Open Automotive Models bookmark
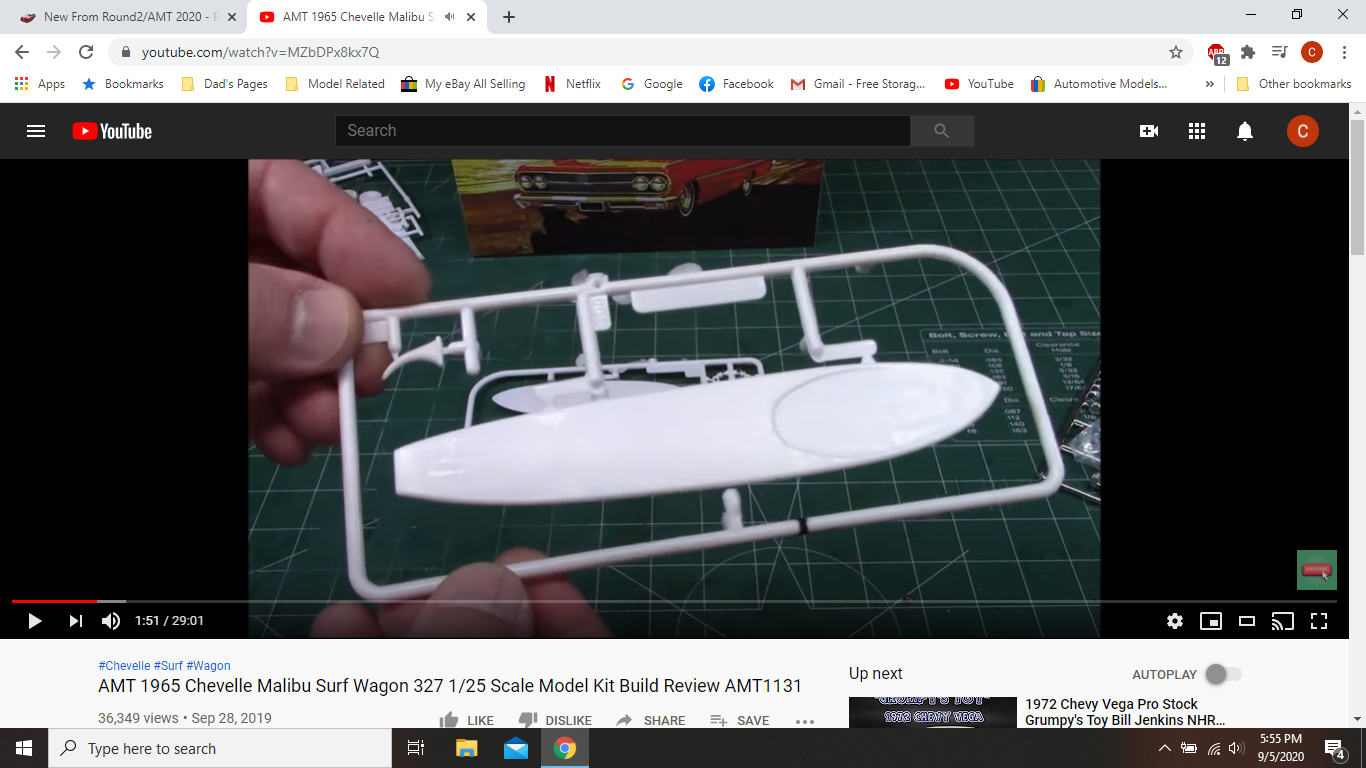The width and height of the screenshot is (1366, 768). click(x=1098, y=84)
